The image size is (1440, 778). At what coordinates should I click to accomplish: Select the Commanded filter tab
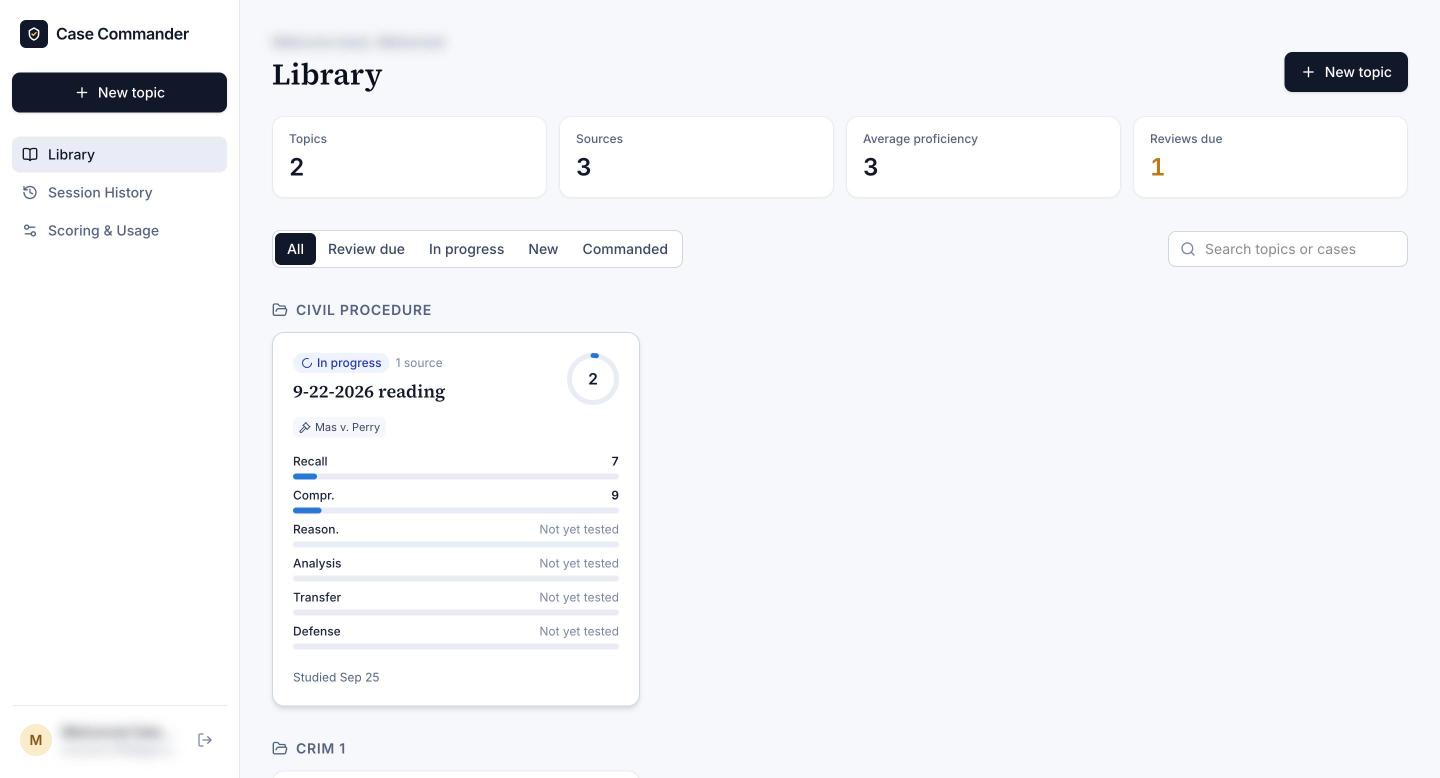[625, 249]
